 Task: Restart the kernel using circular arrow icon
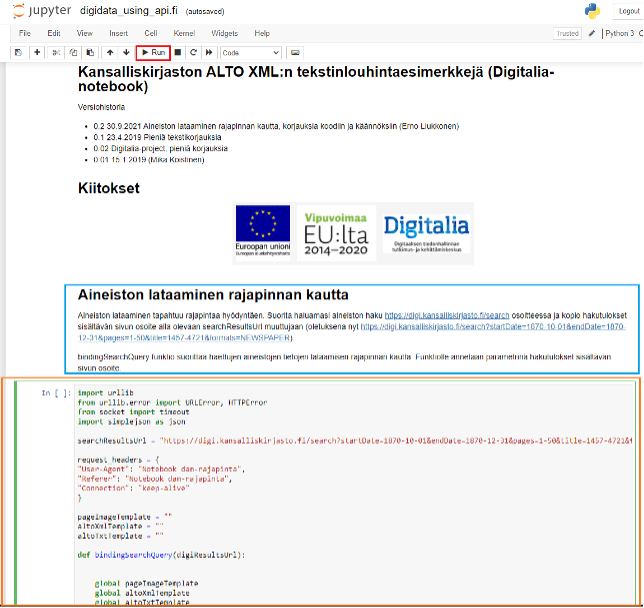point(193,51)
